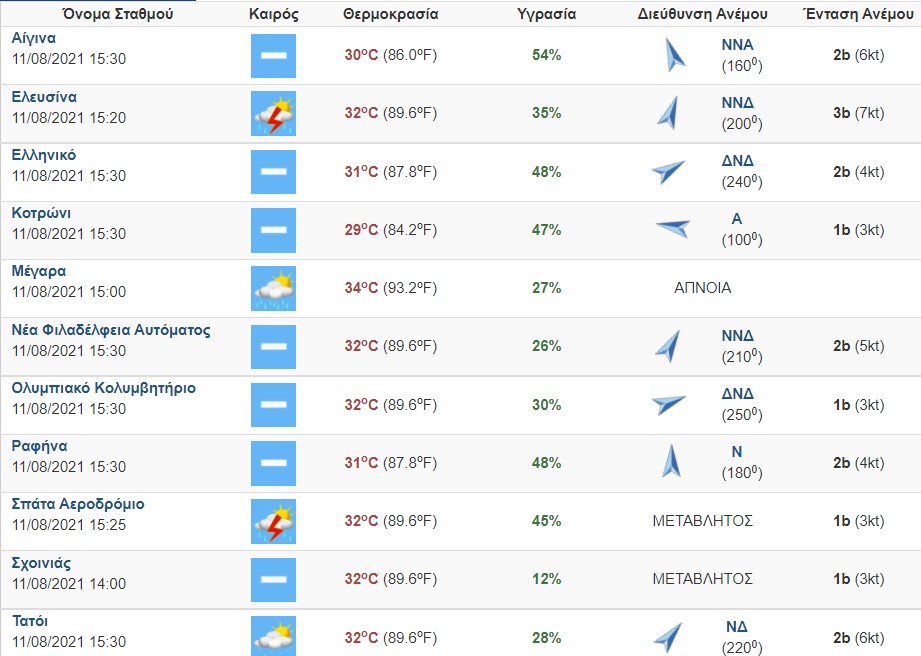
Task: Click the Σχοινιάς weather condition icon
Action: tap(273, 579)
